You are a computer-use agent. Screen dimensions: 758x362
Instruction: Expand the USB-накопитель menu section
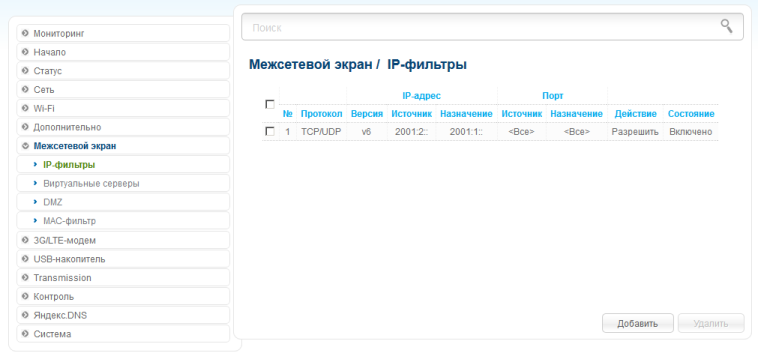coord(123,259)
